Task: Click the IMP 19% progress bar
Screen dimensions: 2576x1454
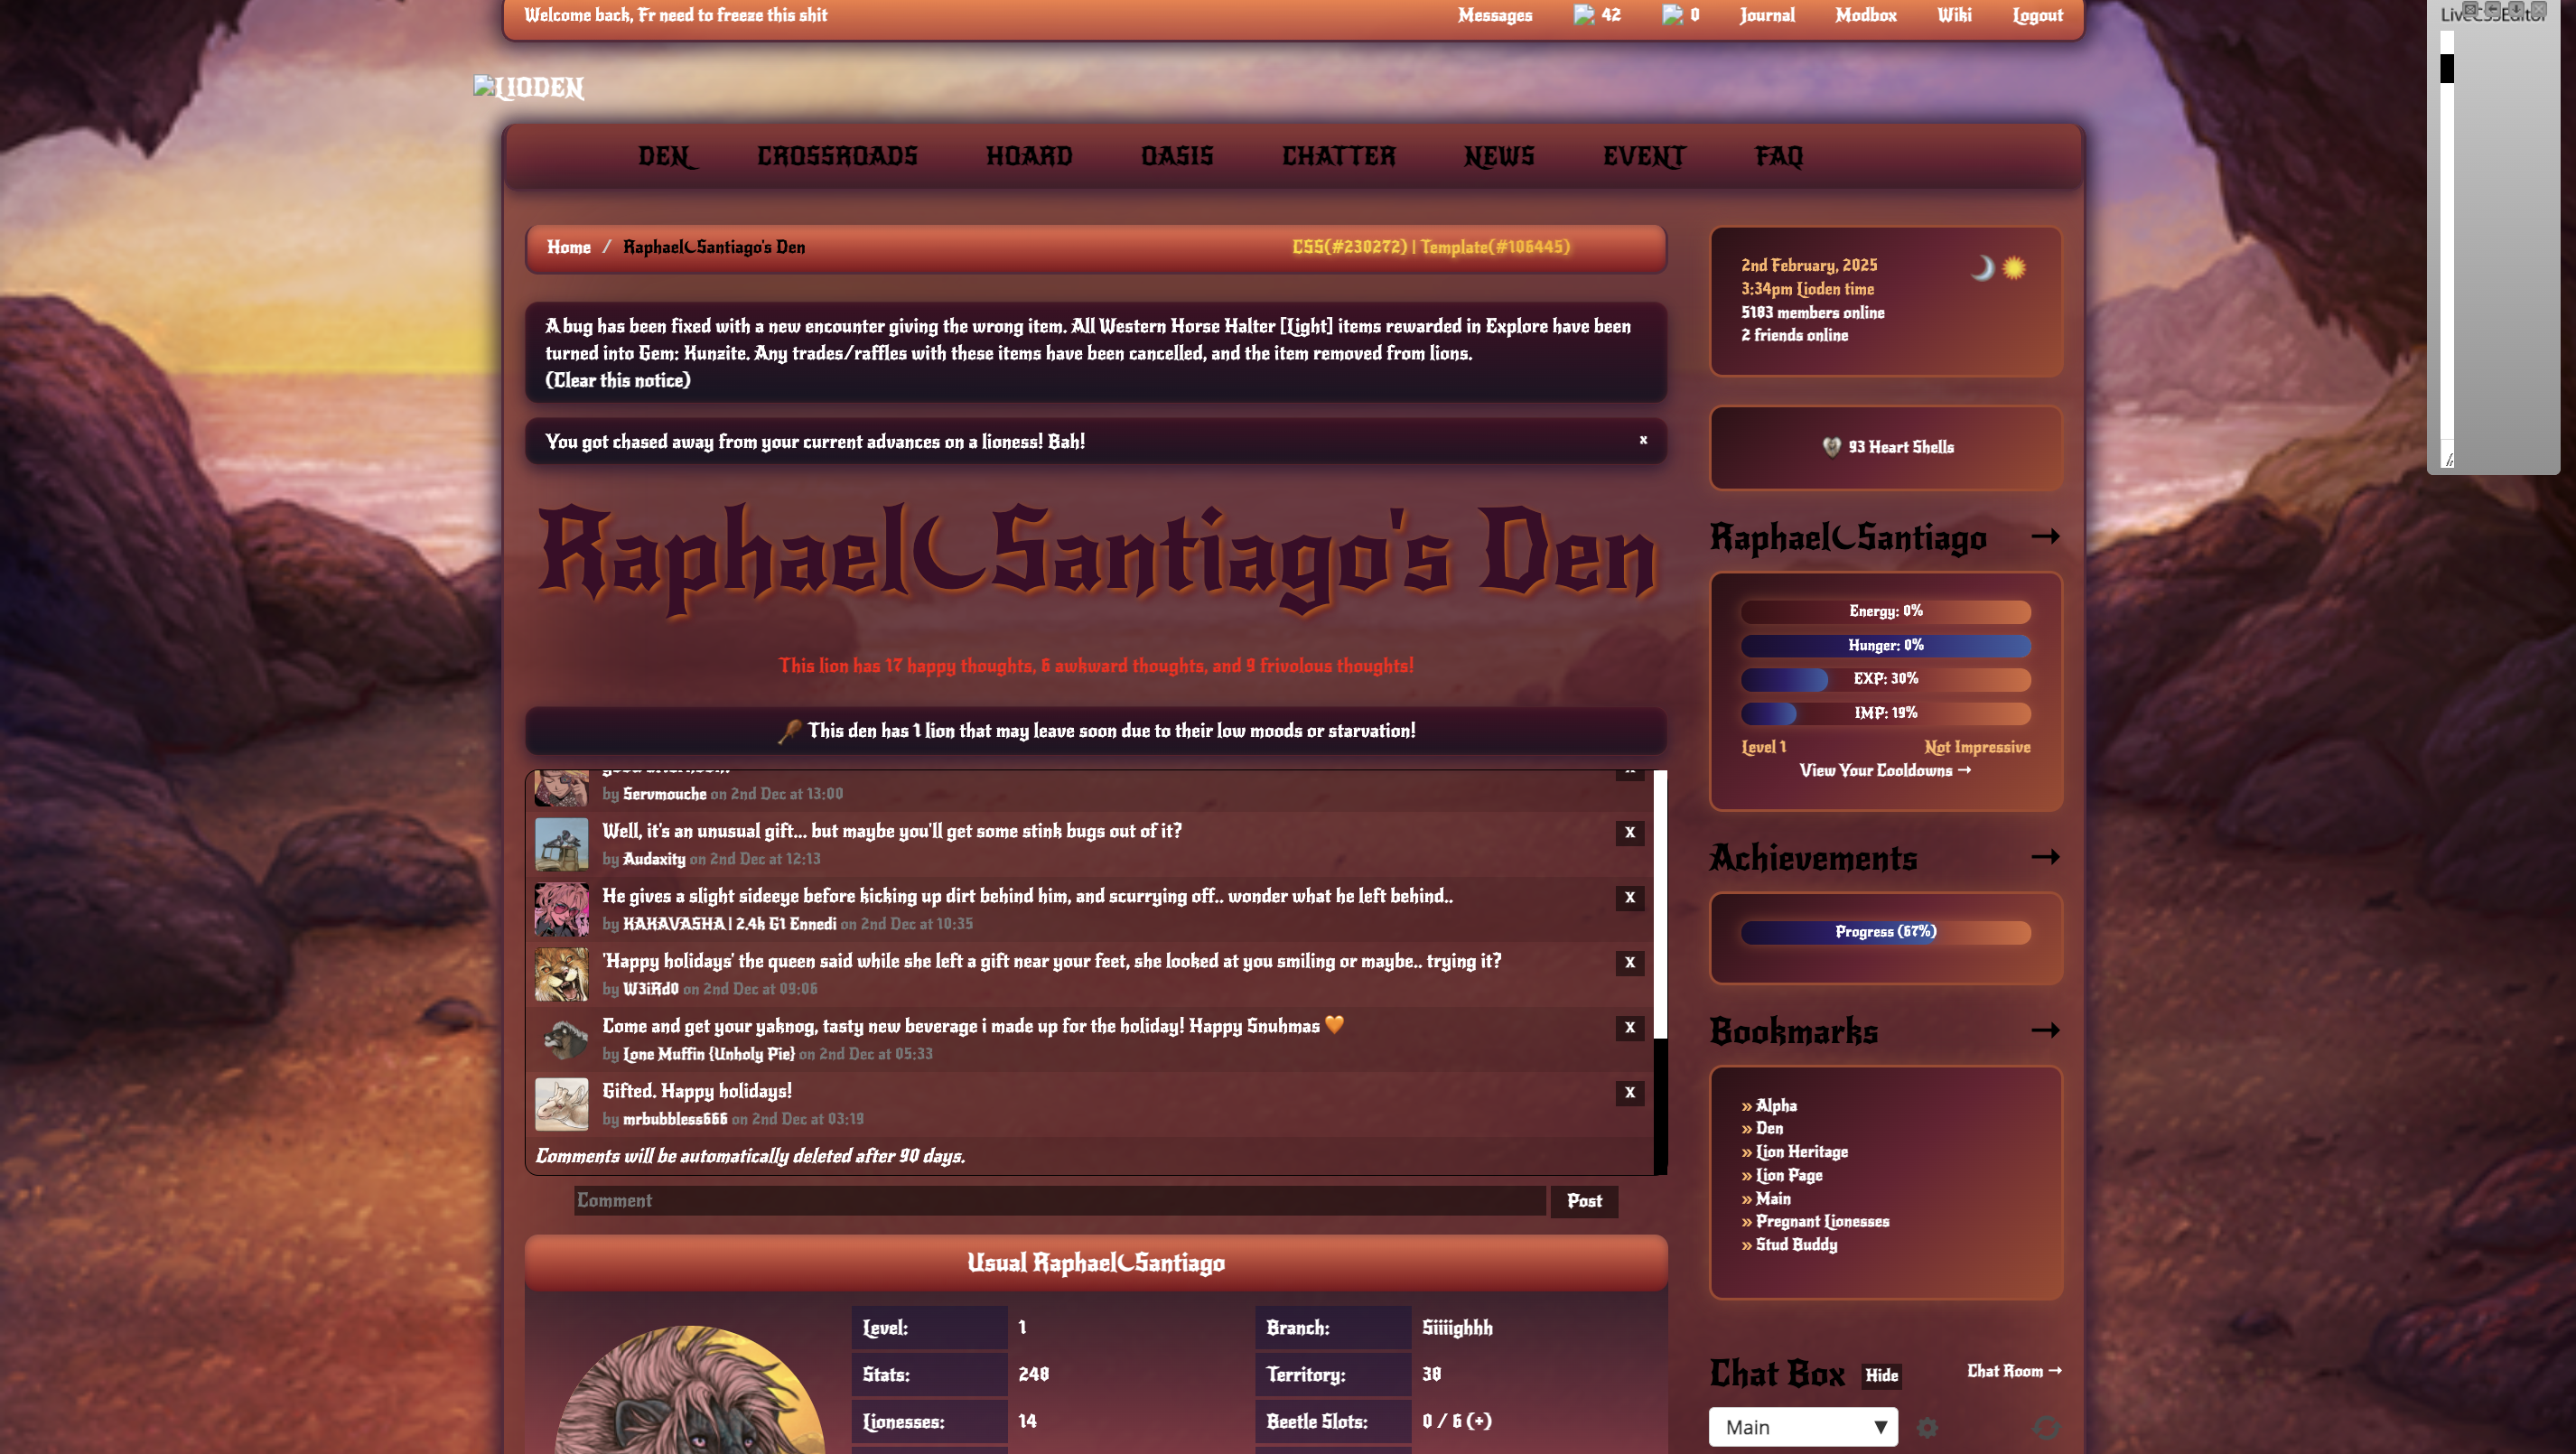Action: (x=1886, y=713)
